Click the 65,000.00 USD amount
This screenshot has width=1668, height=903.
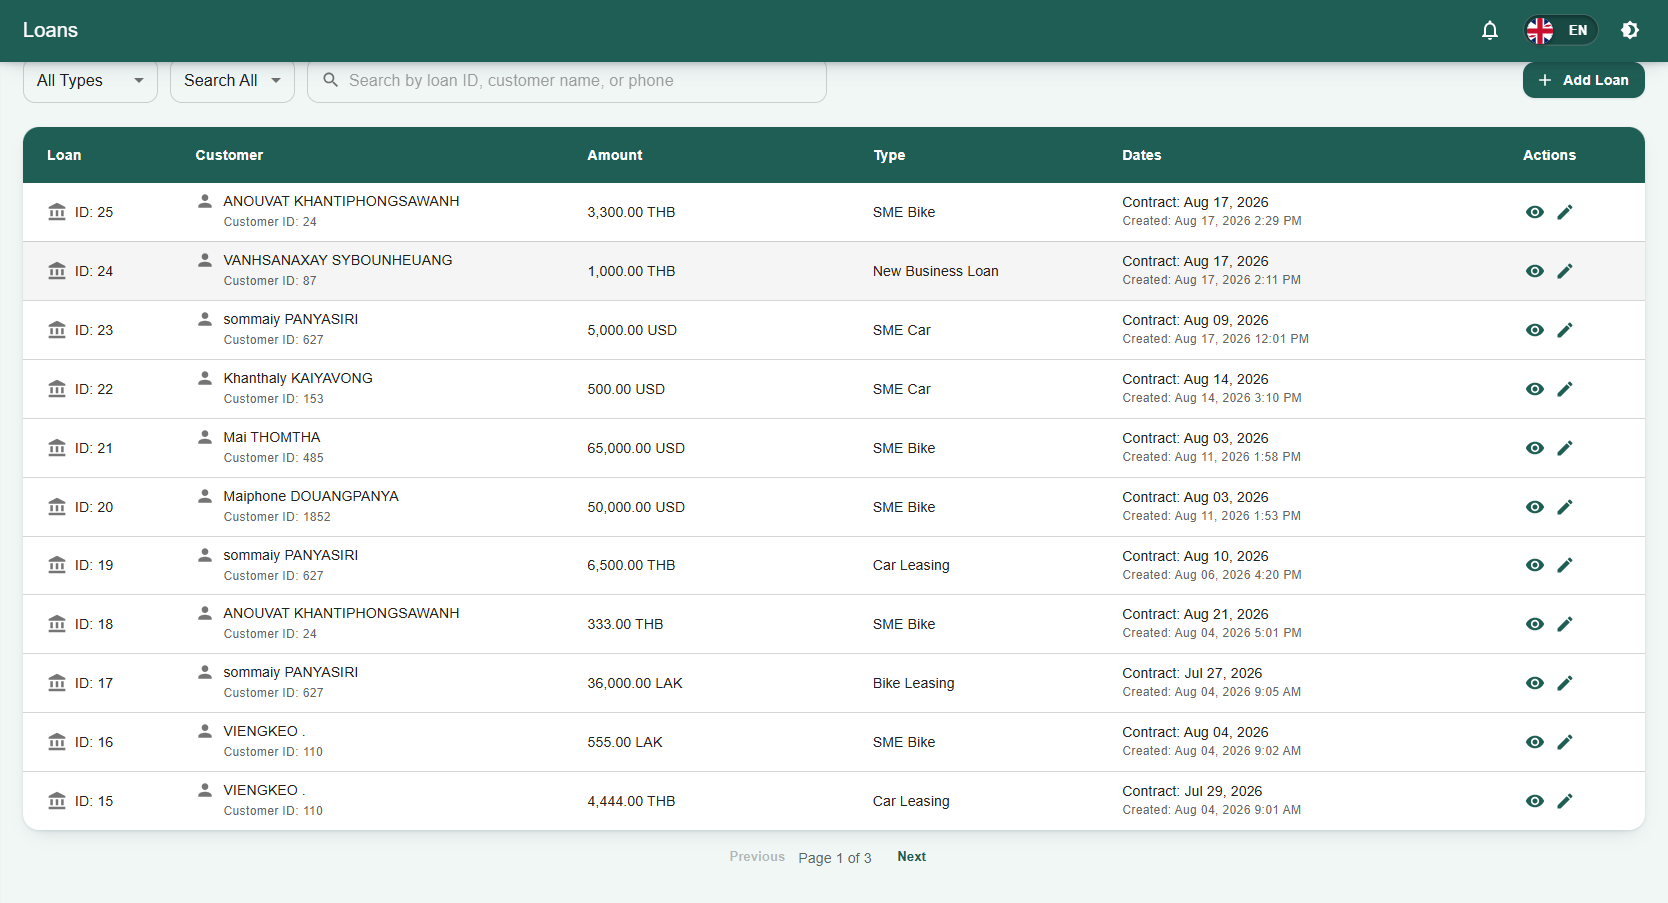click(636, 448)
